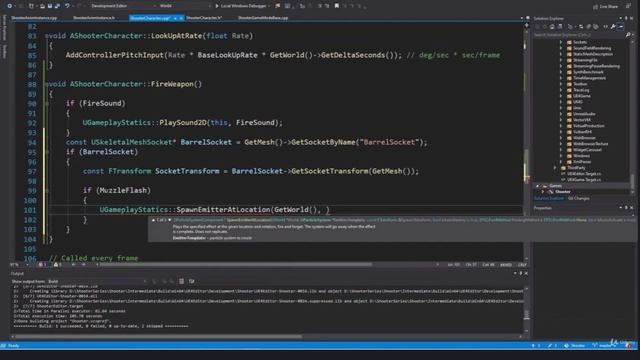Click the Save All toolbar icon
The height and width of the screenshot is (360, 640).
[x=57, y=6]
